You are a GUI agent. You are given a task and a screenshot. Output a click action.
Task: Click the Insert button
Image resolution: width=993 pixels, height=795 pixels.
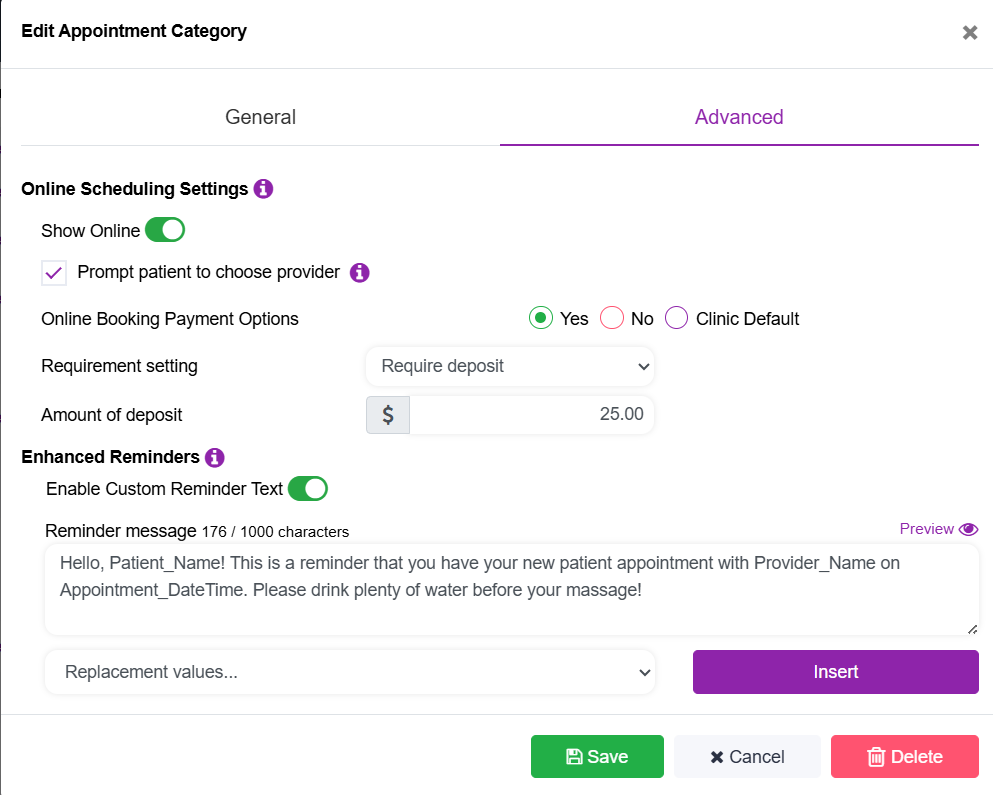coord(835,672)
